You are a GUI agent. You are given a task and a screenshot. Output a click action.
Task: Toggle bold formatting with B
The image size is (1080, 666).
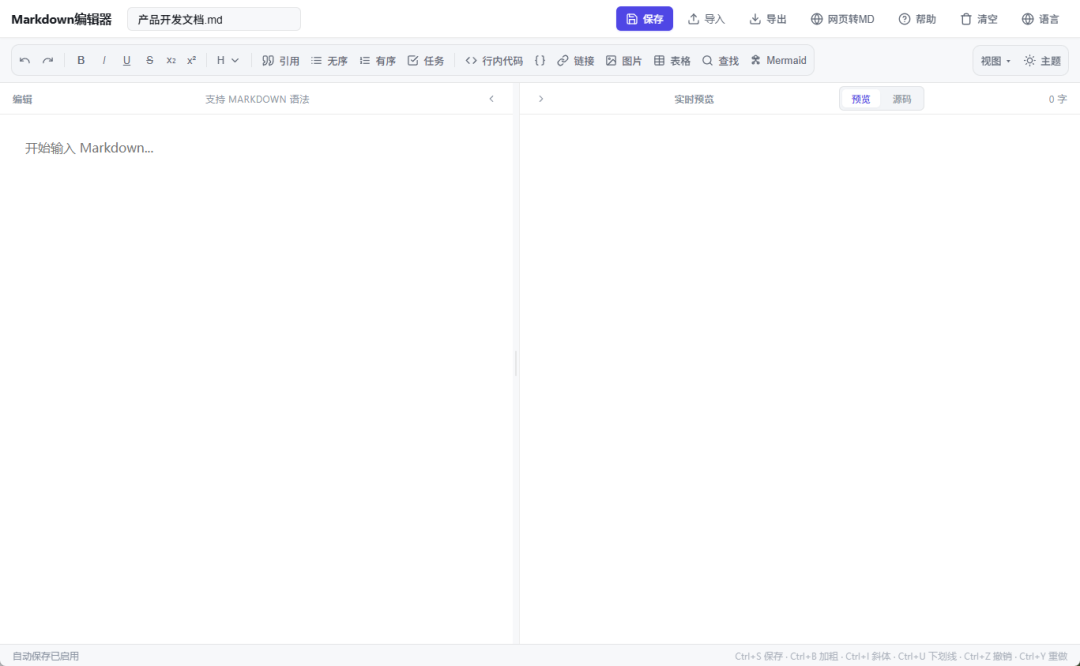coord(81,61)
